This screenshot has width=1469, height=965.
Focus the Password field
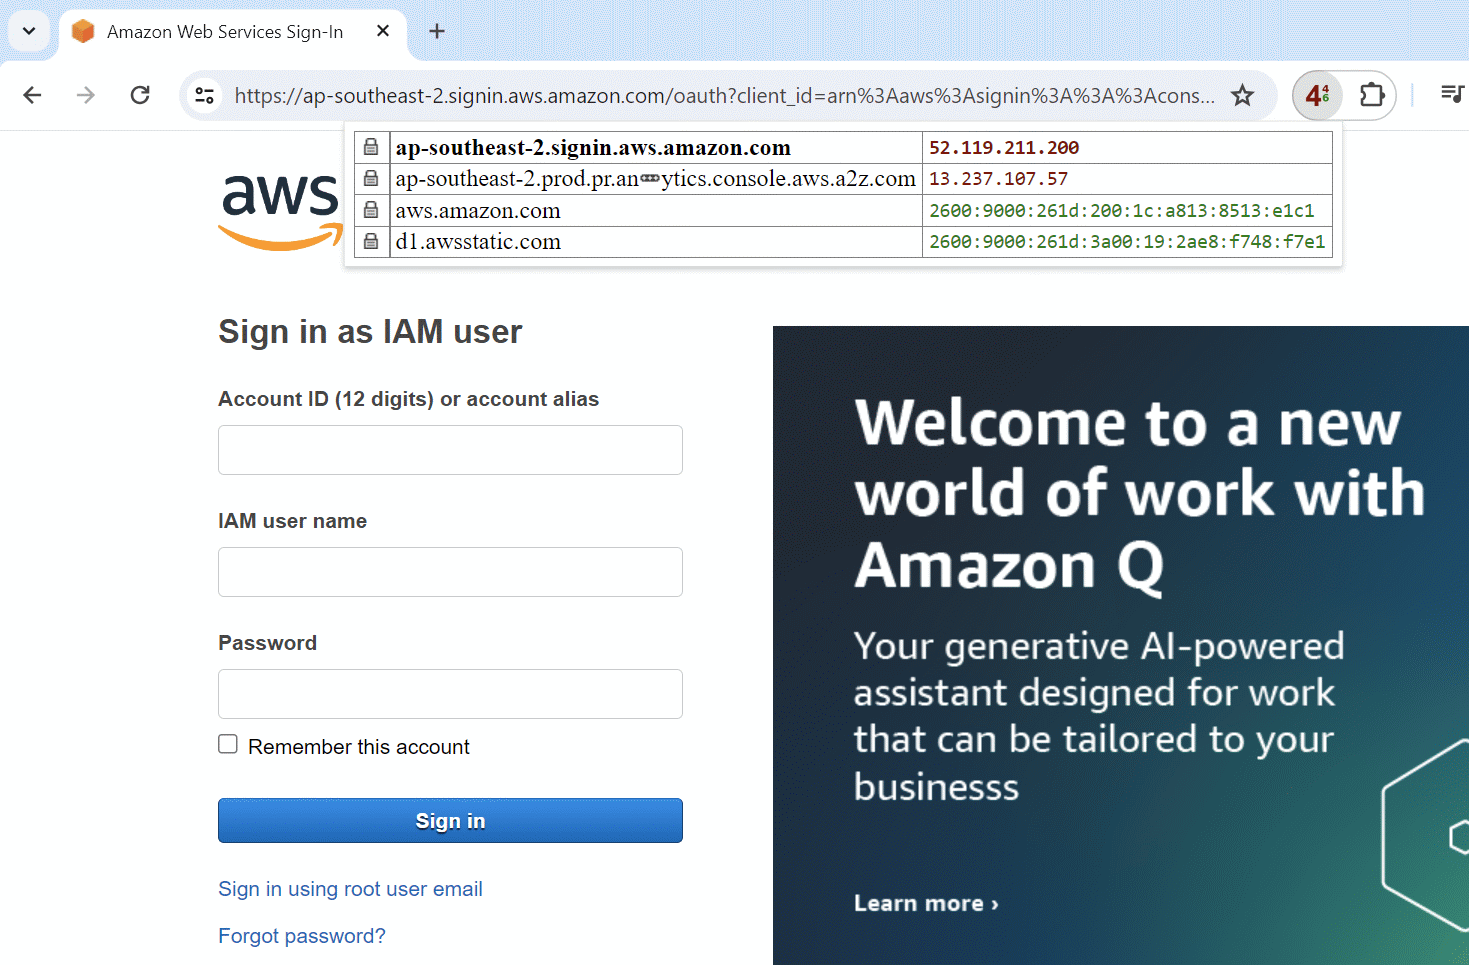pos(450,694)
